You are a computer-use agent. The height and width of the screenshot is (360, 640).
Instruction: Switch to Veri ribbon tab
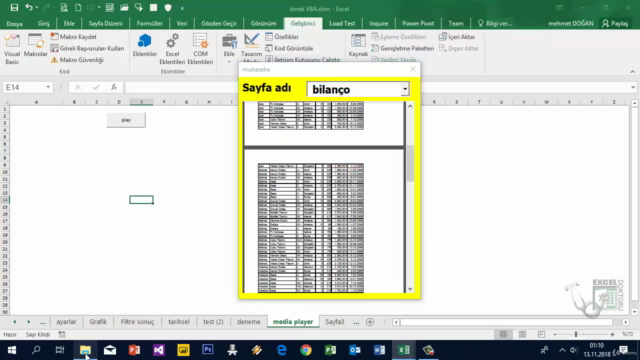pos(182,23)
